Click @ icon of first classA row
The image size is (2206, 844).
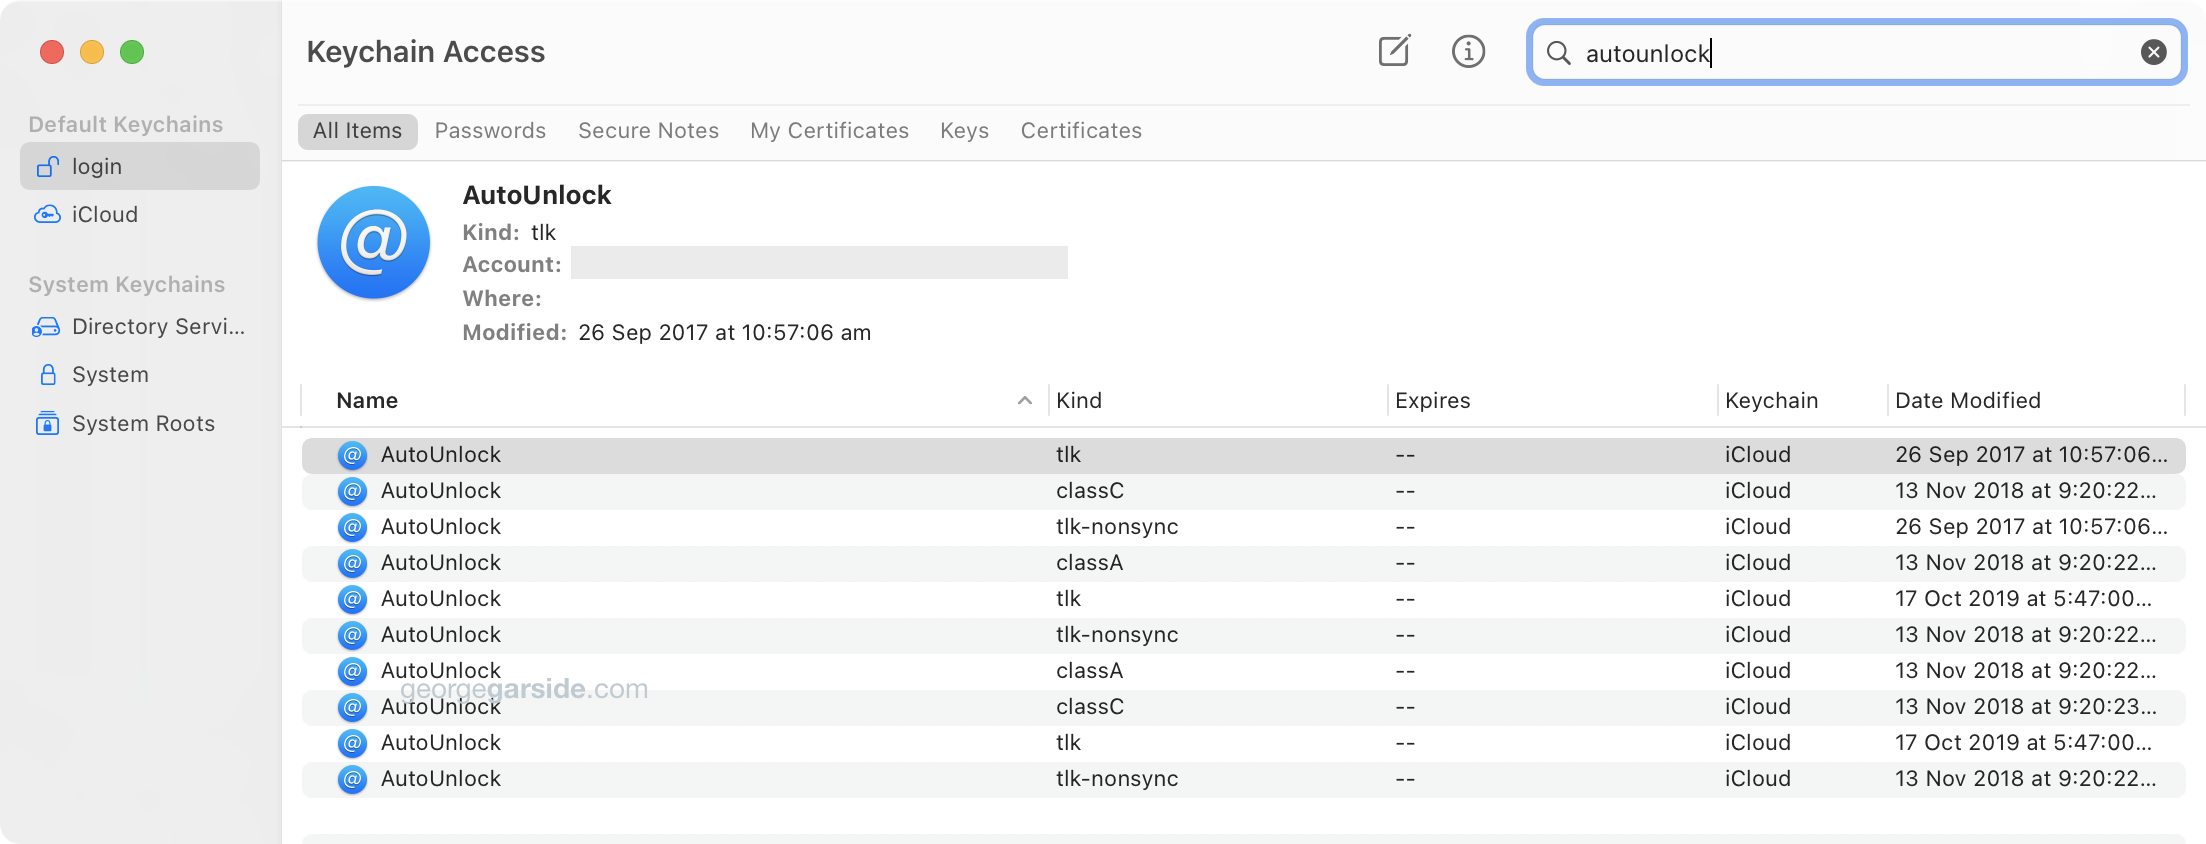352,563
